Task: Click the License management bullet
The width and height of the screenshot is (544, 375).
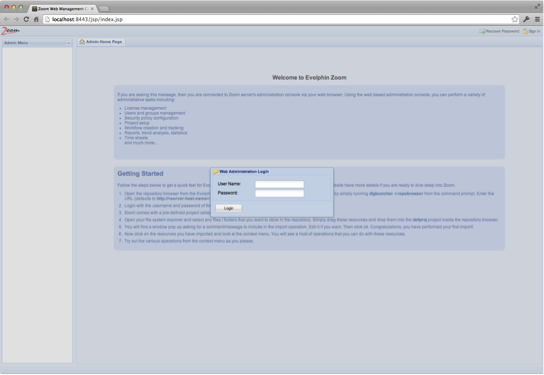Action: pos(145,108)
